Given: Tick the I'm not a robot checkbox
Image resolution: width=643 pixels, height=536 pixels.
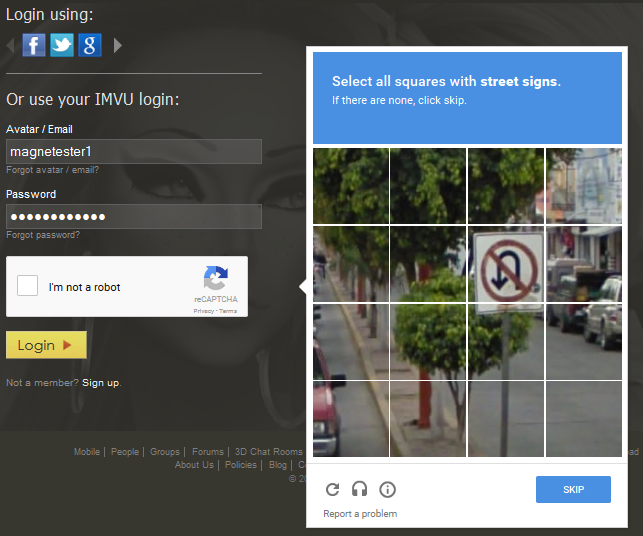Looking at the screenshot, I should [x=30, y=286].
